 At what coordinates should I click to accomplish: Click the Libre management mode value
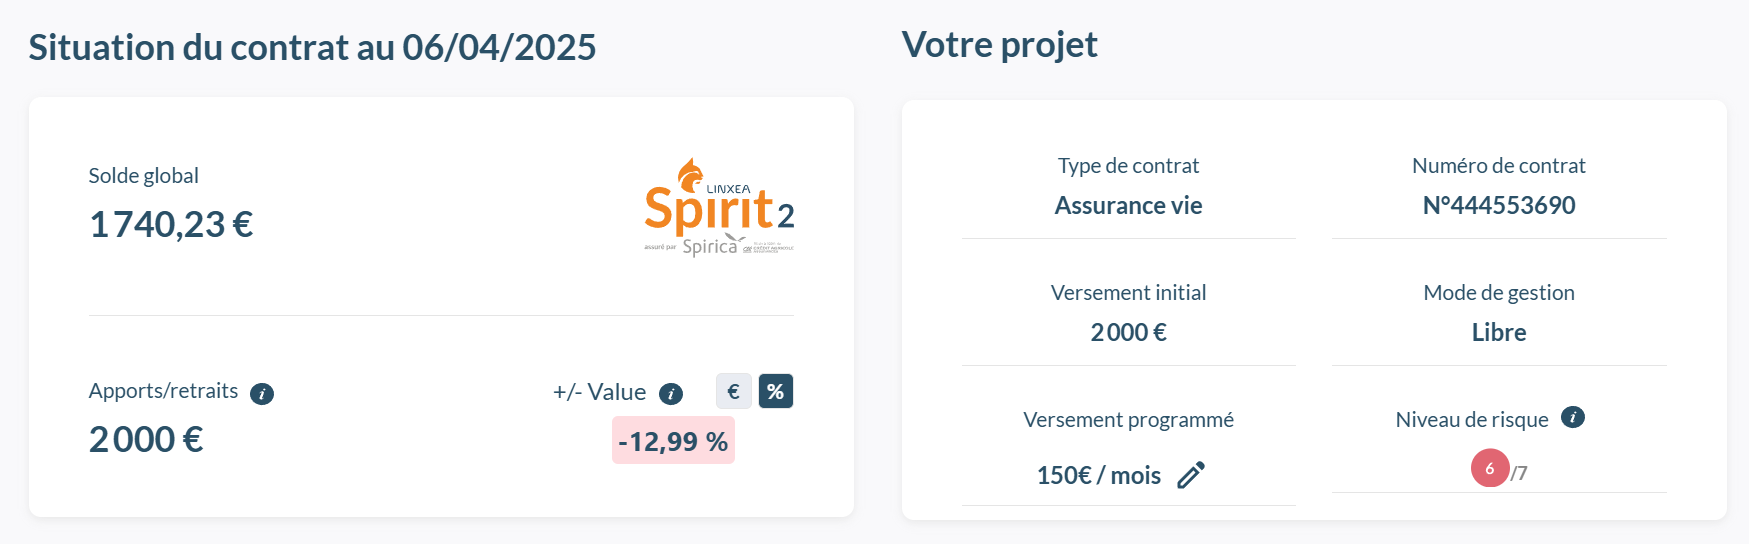coord(1498,332)
